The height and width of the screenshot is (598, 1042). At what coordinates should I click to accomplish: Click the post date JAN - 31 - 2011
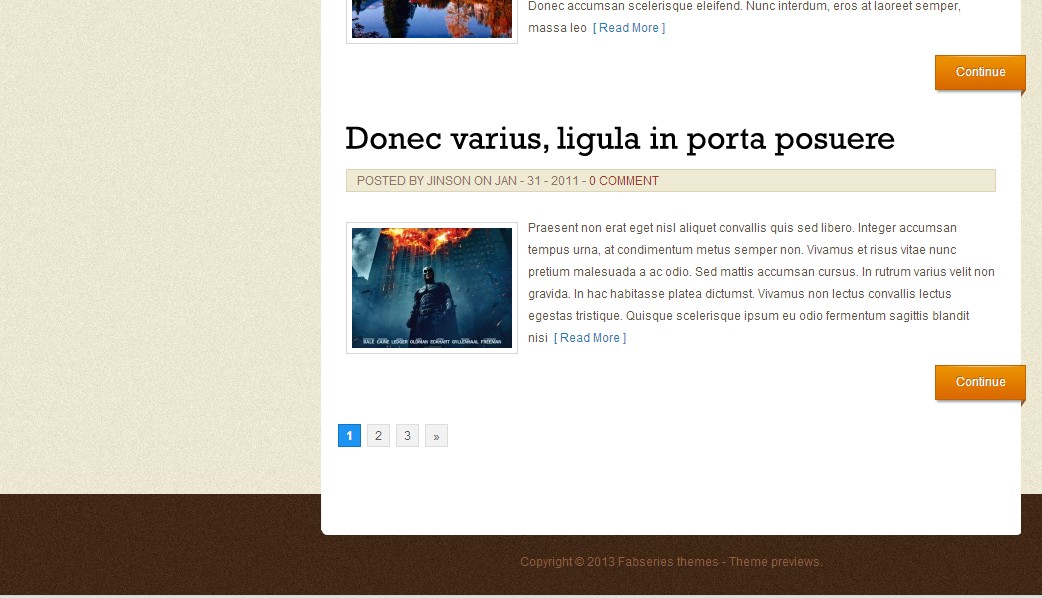(536, 181)
